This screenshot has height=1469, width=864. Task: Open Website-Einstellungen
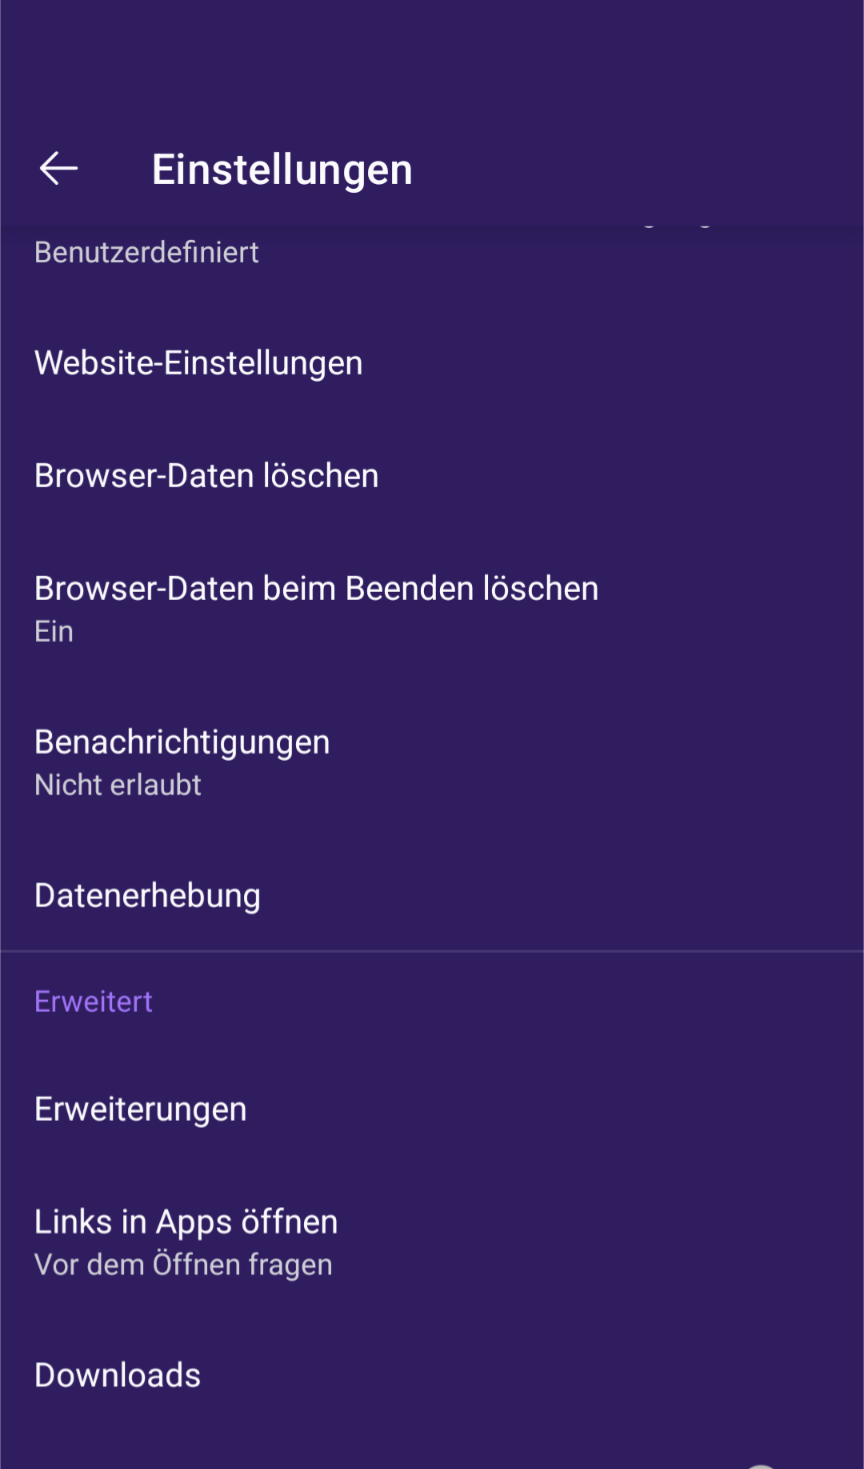[198, 362]
